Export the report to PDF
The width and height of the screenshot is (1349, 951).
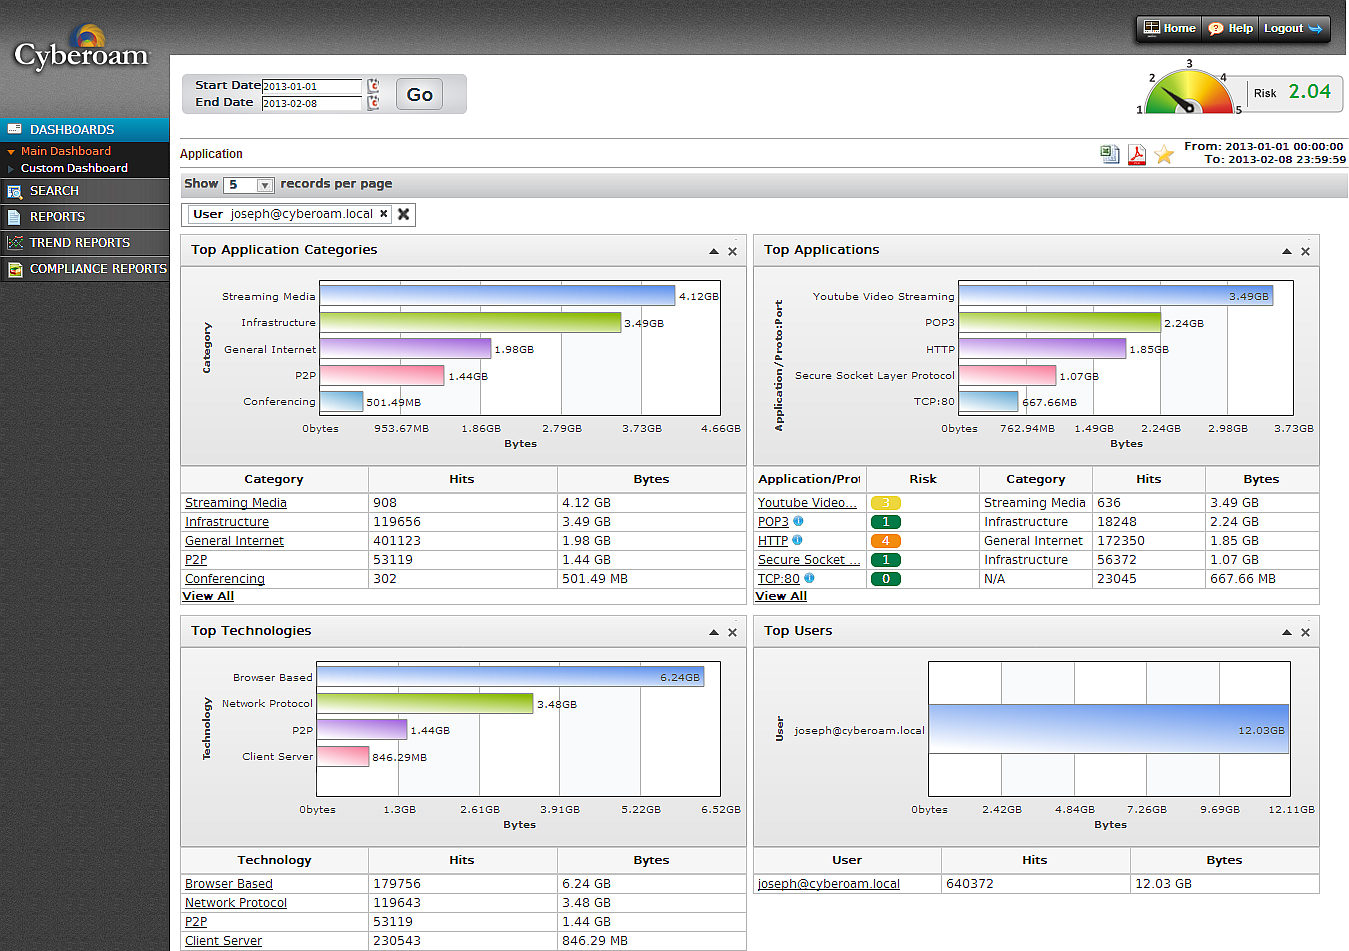[1137, 154]
